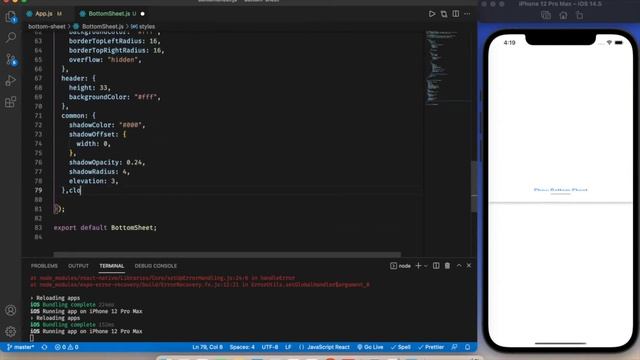640x360 pixels.
Task: Switch to the DEBUG CONSOLE tab
Action: (x=156, y=266)
